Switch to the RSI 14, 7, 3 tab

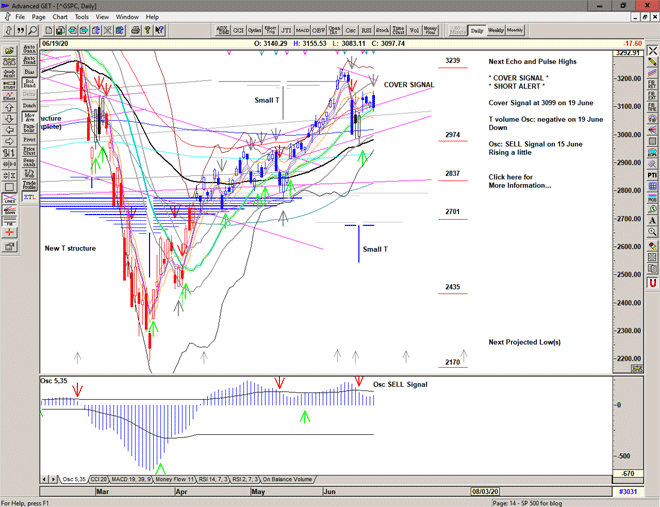pyautogui.click(x=213, y=479)
